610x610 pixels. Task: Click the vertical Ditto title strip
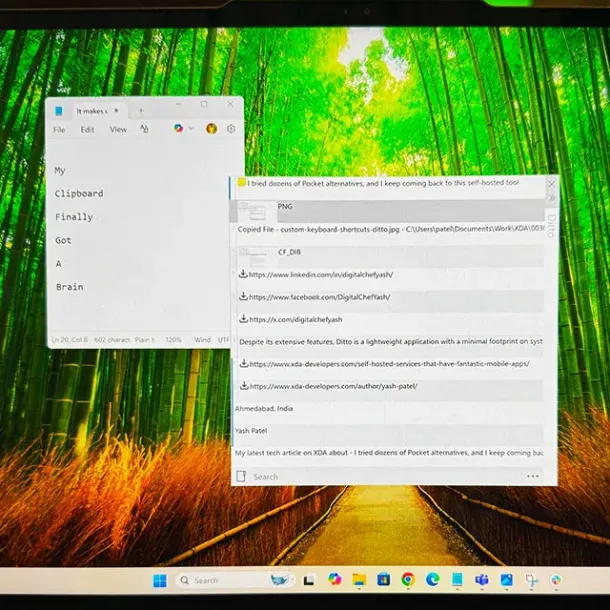pos(551,226)
